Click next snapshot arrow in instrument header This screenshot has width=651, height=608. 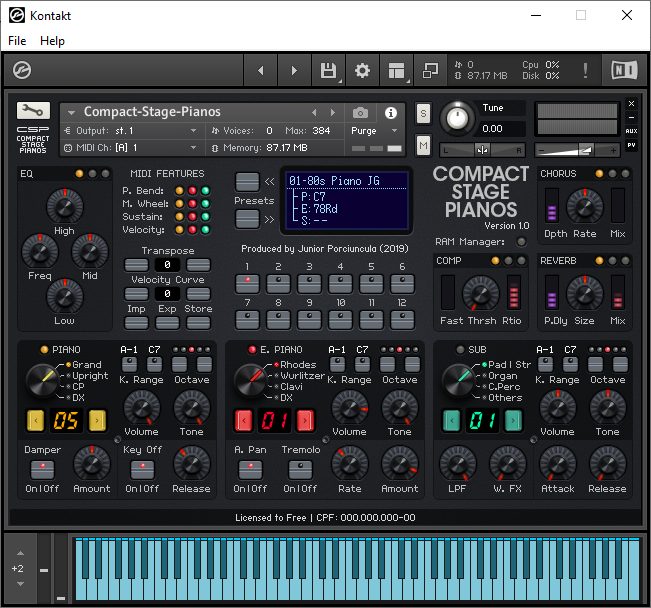pos(333,113)
